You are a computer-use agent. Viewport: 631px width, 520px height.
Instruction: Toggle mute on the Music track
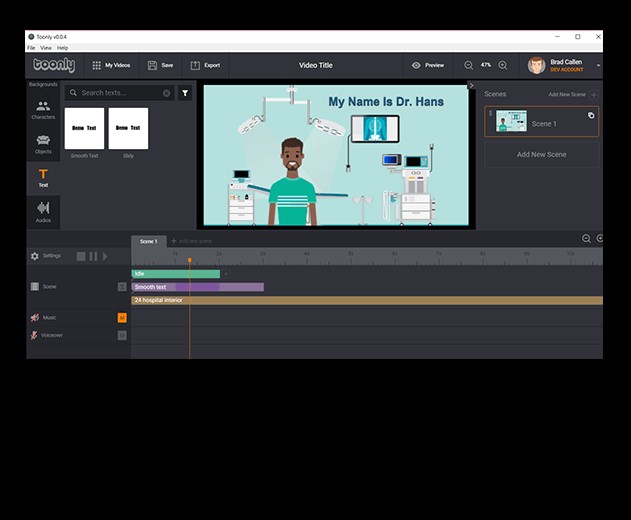(x=122, y=318)
